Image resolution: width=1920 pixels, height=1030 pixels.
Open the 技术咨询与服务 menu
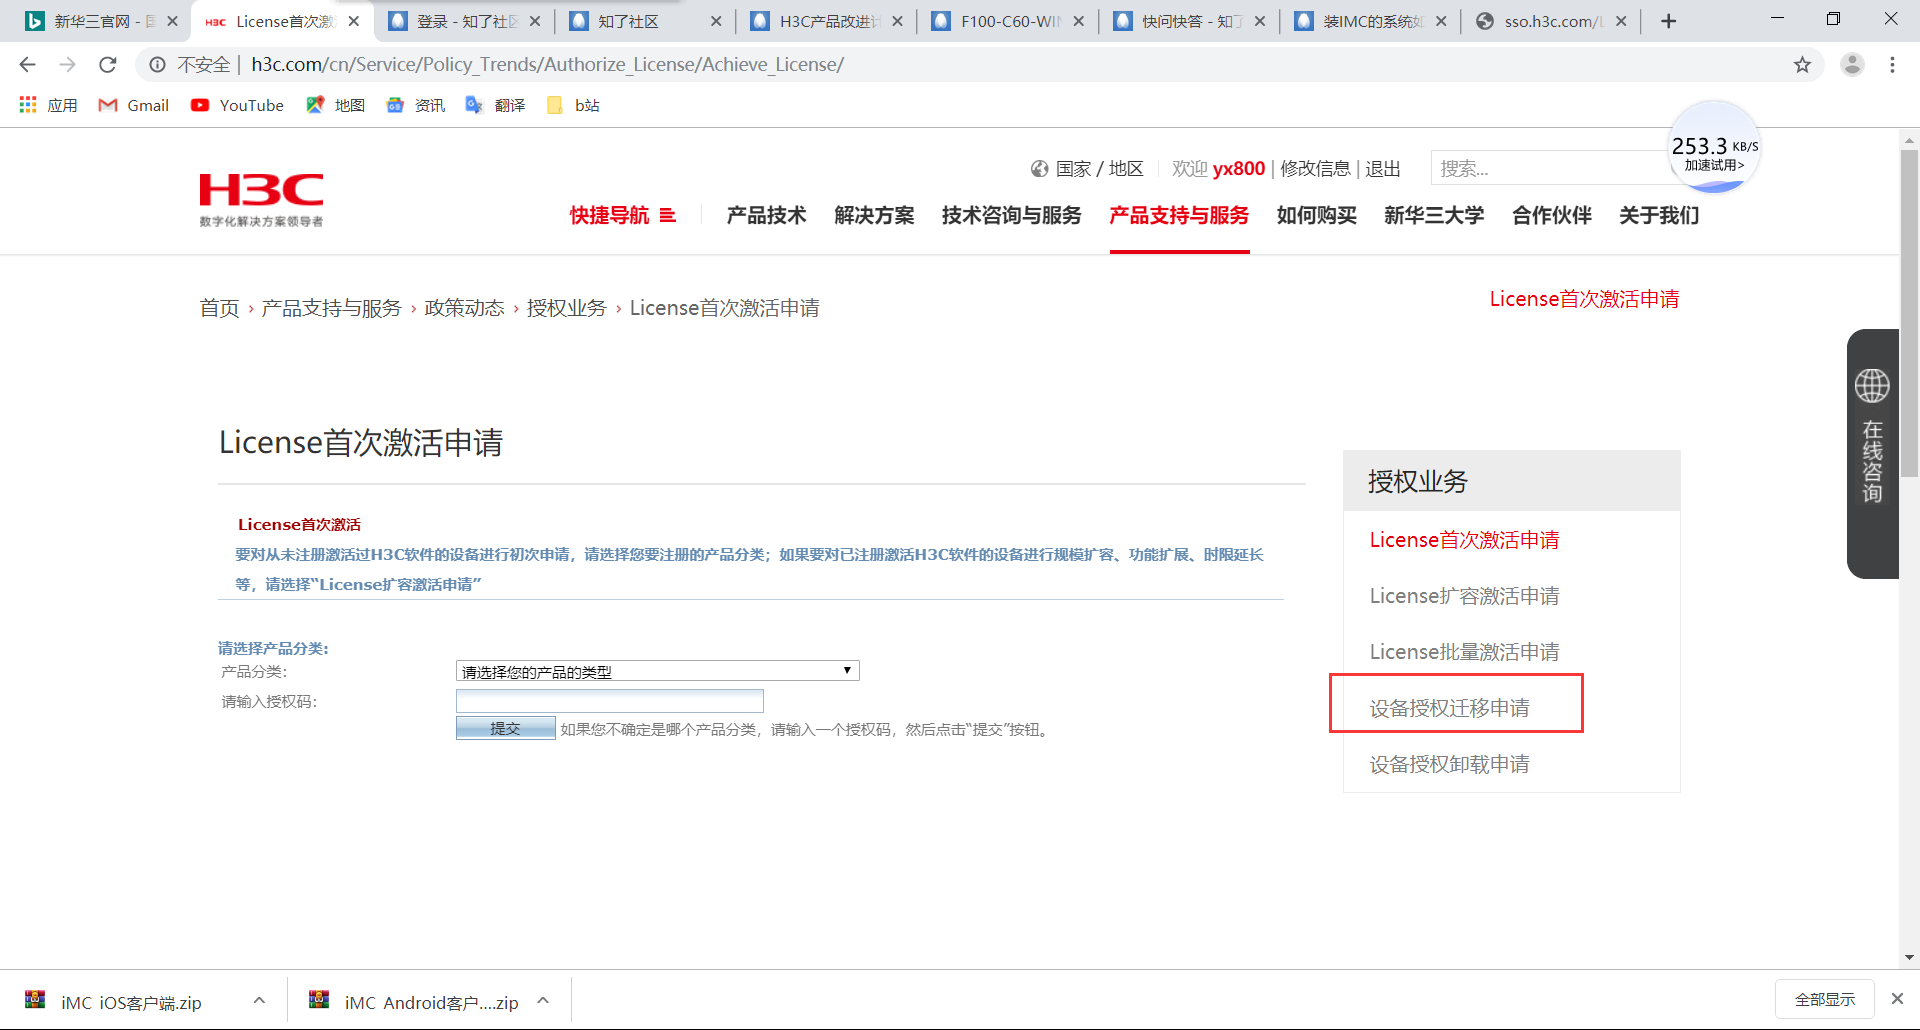[1011, 215]
